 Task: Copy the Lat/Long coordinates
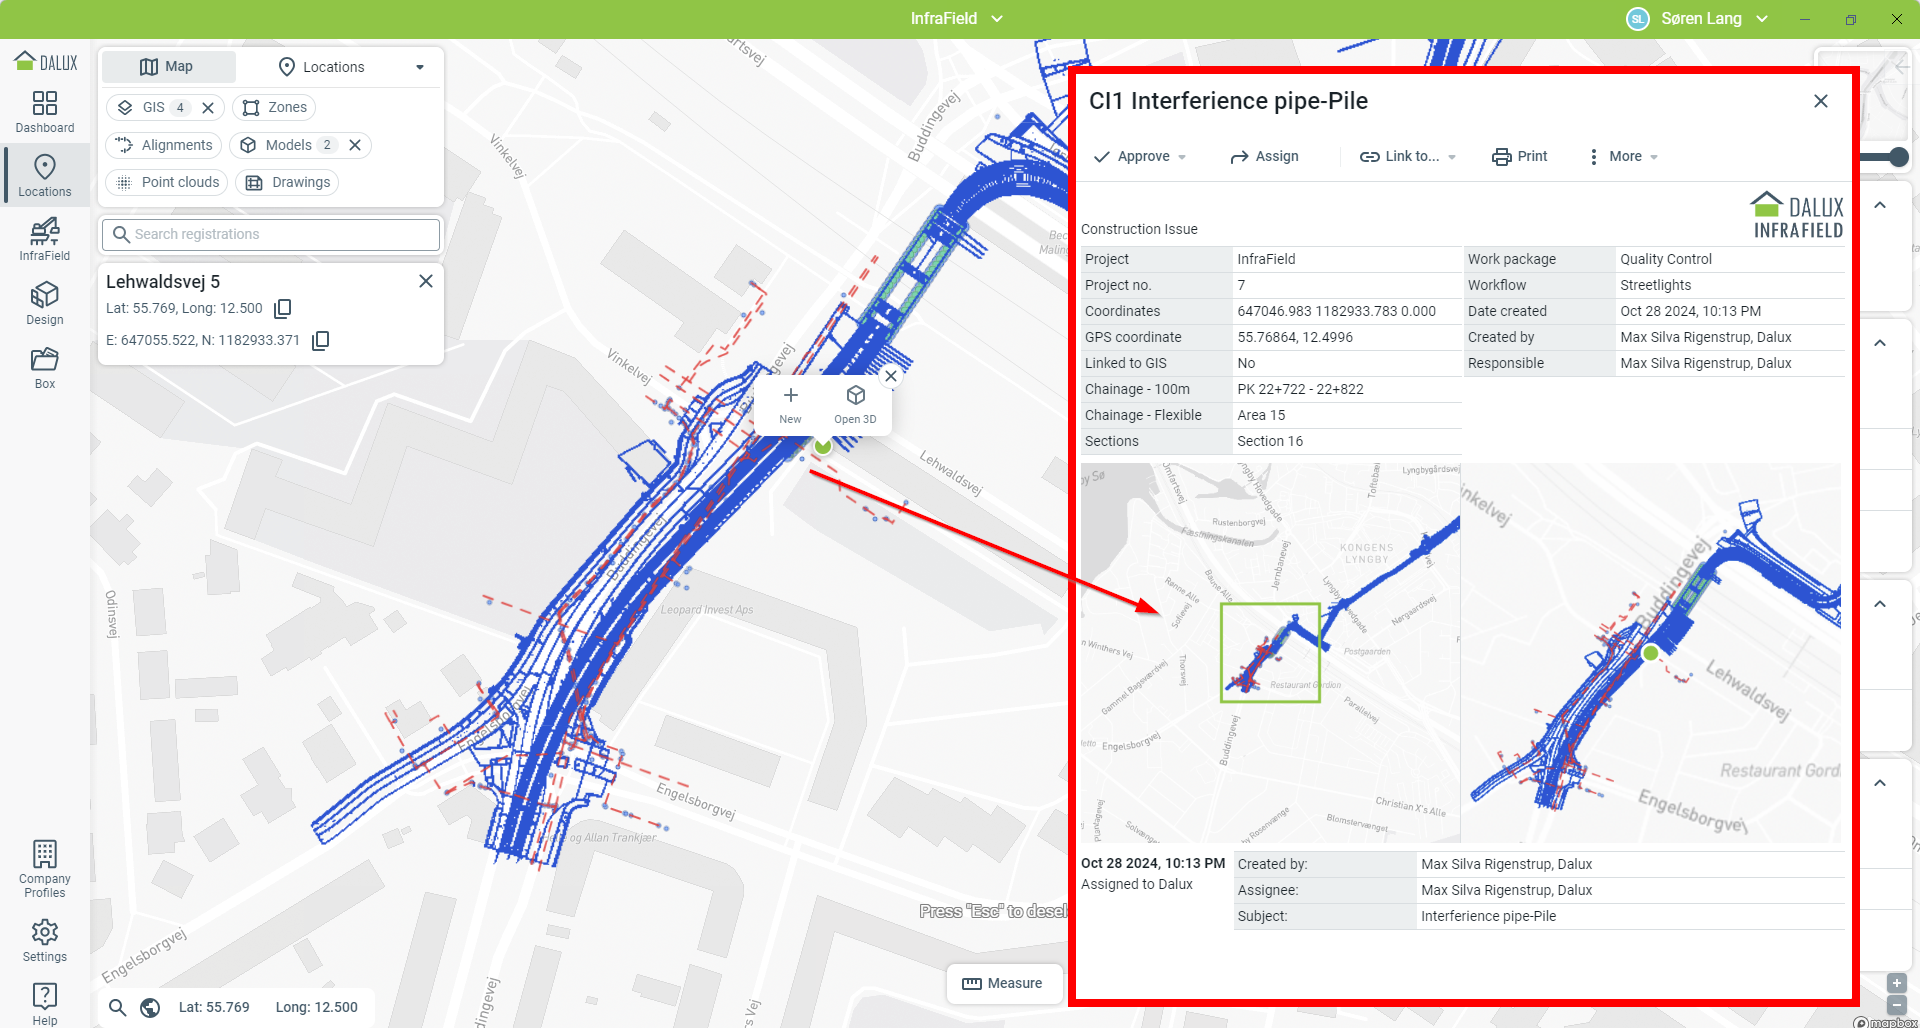[x=283, y=309]
